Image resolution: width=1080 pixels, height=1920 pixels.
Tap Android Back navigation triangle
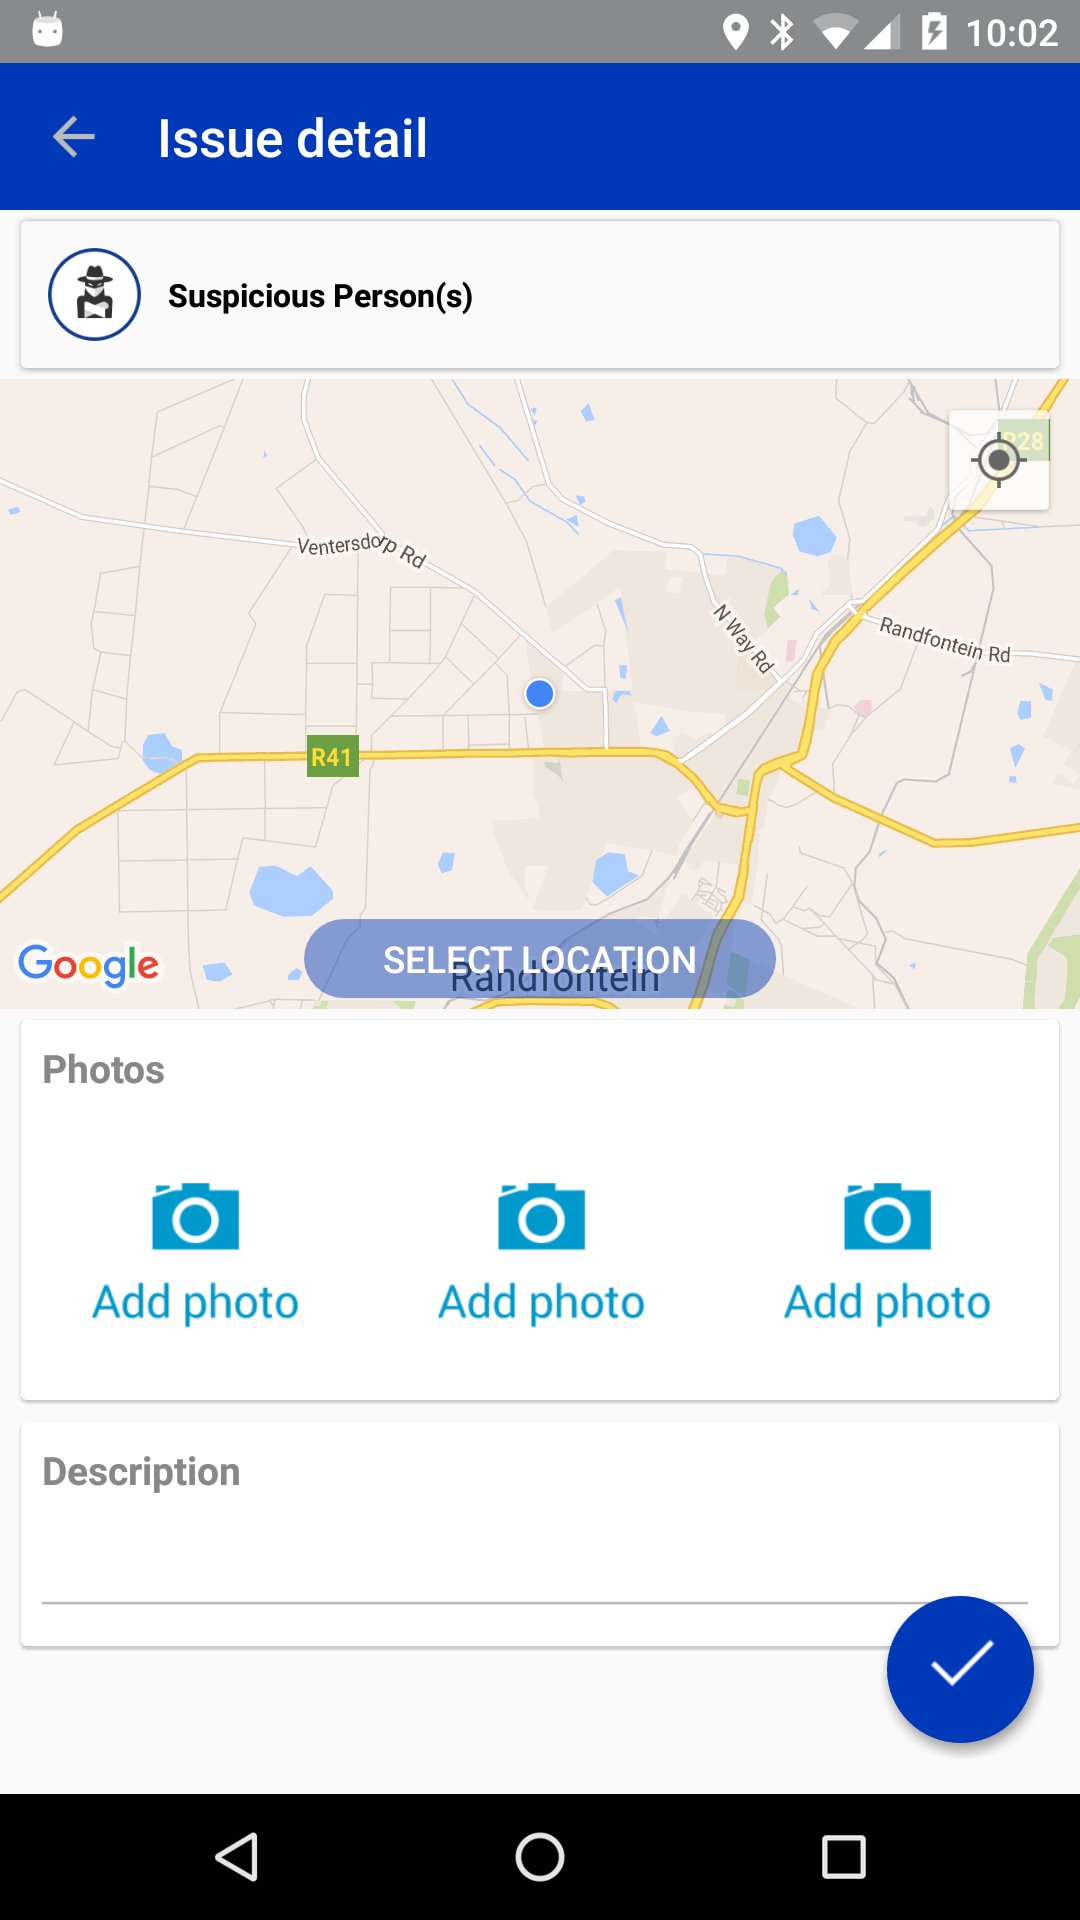pos(237,1857)
